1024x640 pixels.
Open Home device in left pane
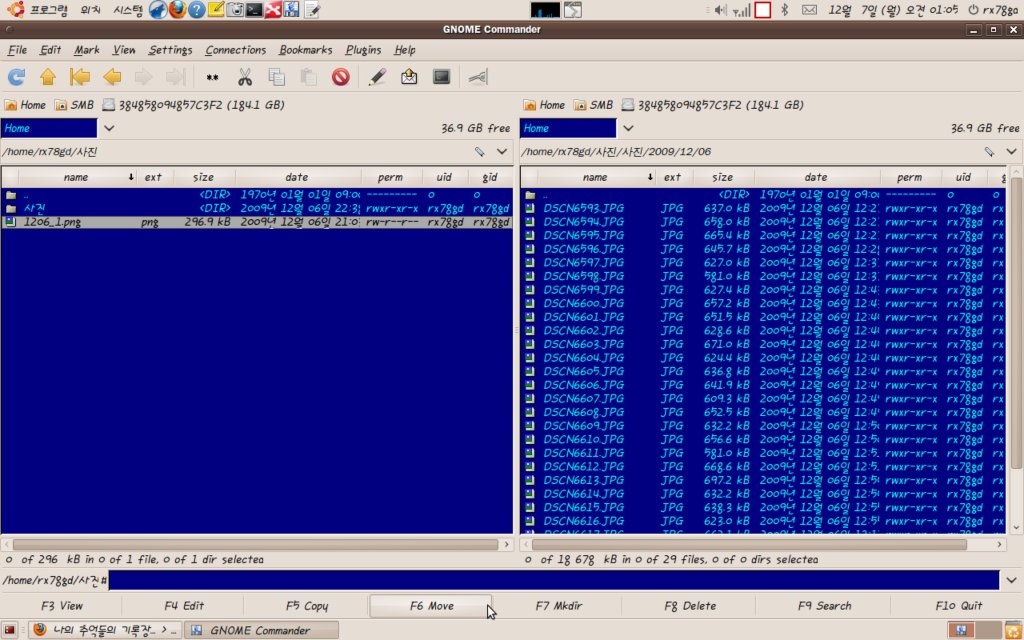coord(25,105)
